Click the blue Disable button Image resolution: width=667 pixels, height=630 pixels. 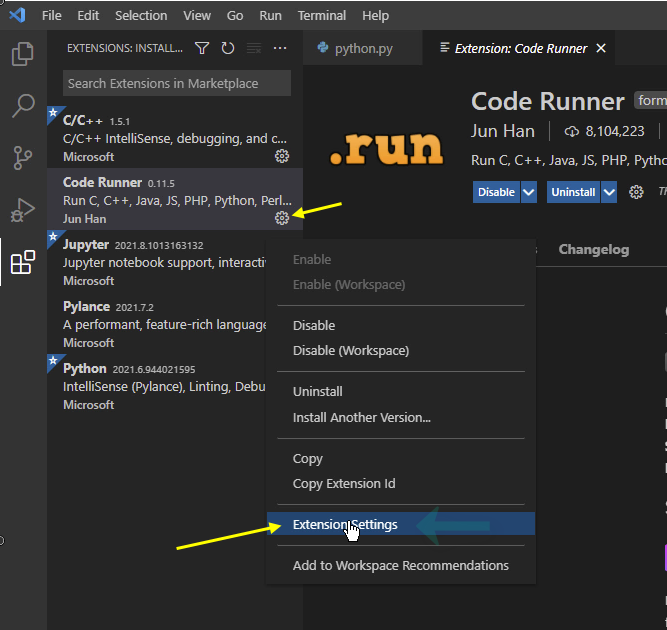pos(496,192)
